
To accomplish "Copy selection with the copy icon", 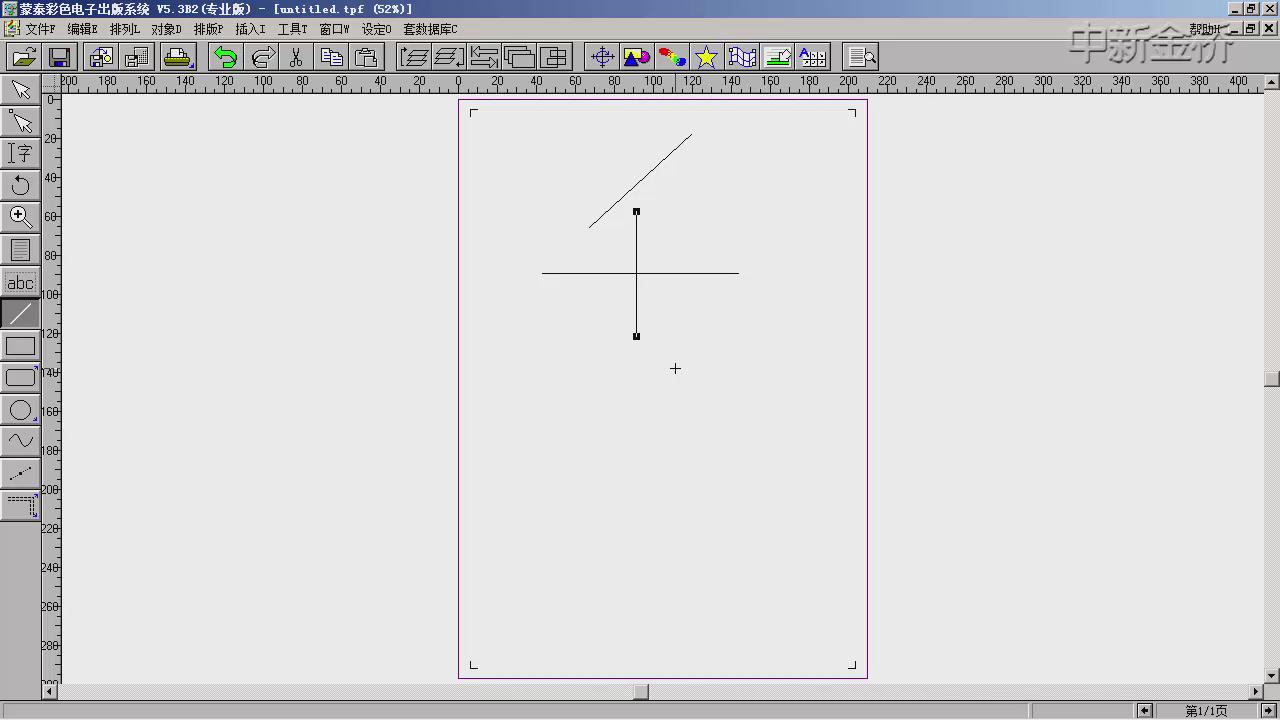I will [331, 57].
